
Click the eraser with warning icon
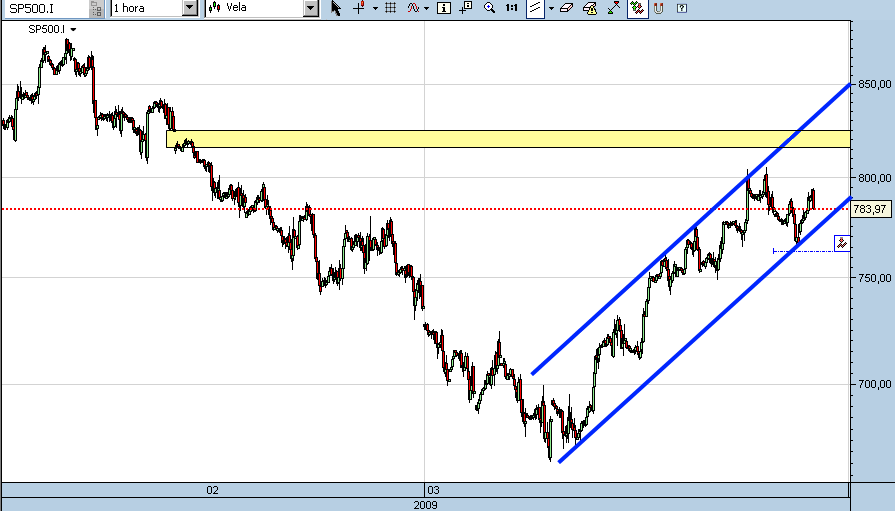point(590,8)
